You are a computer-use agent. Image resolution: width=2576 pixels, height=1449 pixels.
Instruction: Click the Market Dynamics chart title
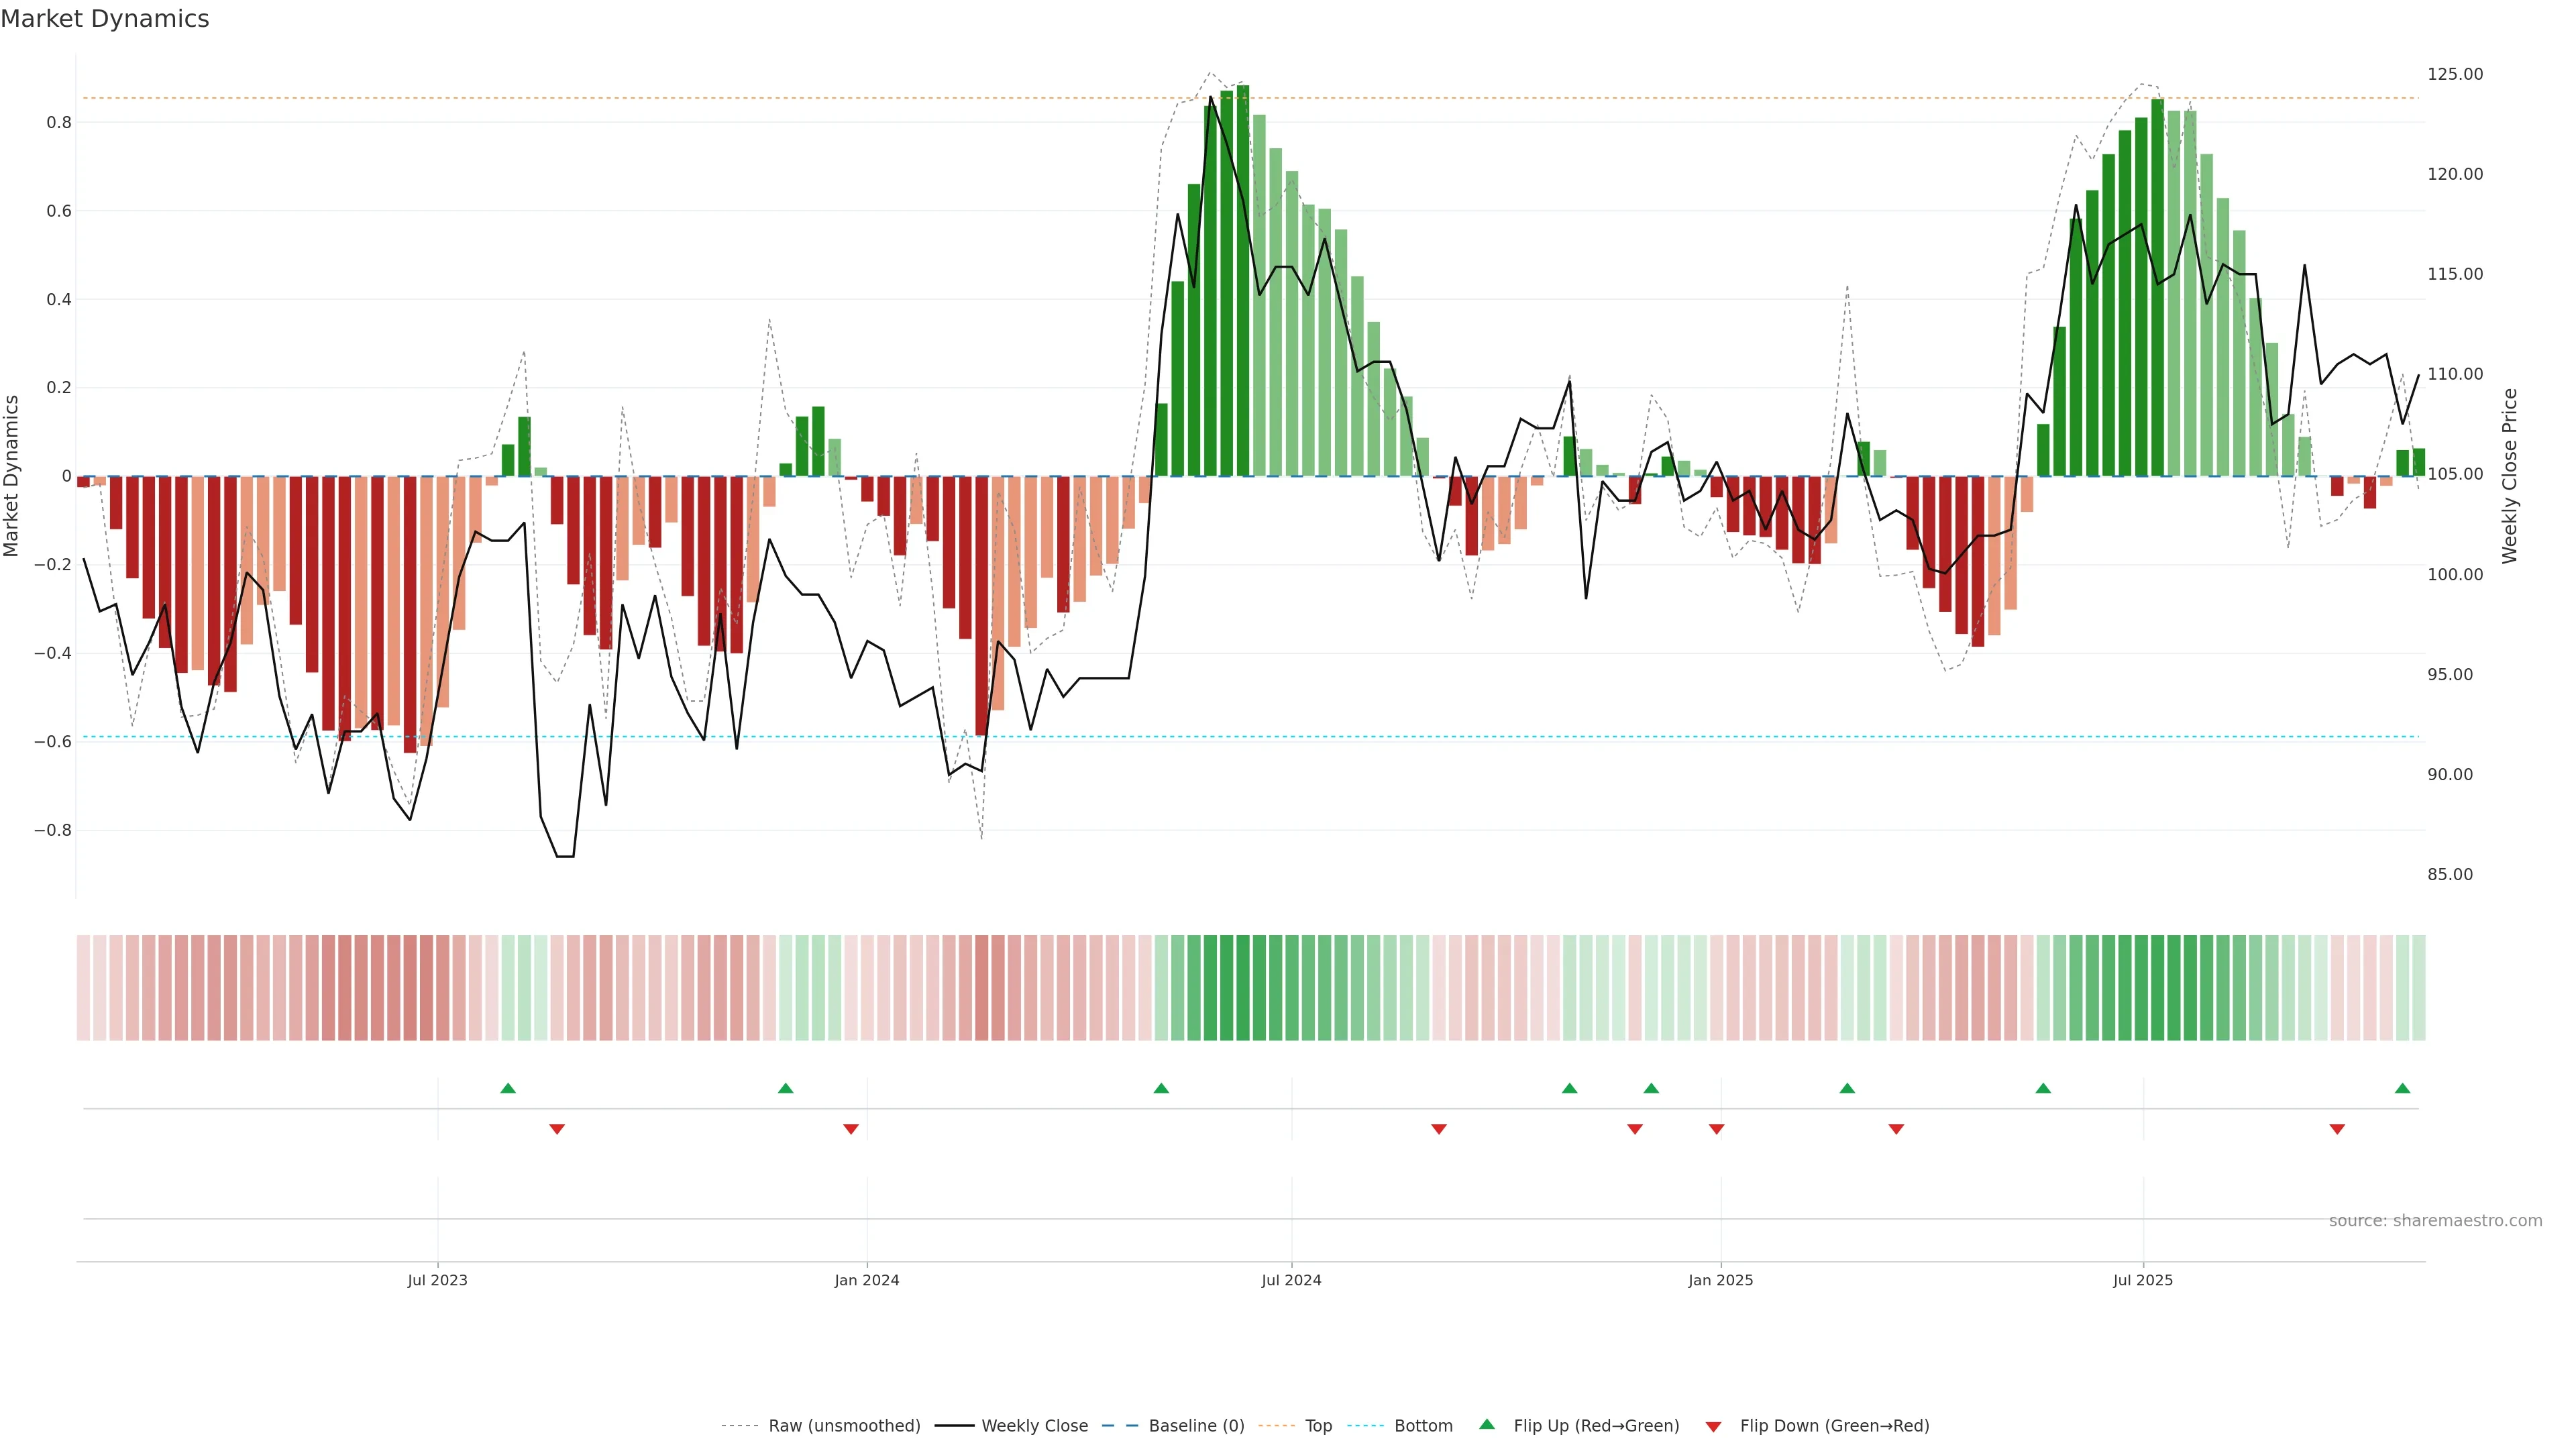(x=105, y=19)
